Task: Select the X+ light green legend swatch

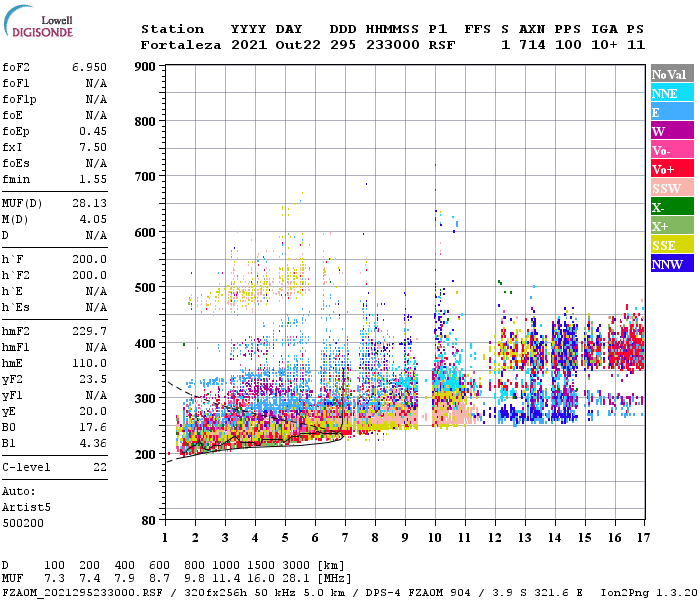Action: (672, 225)
